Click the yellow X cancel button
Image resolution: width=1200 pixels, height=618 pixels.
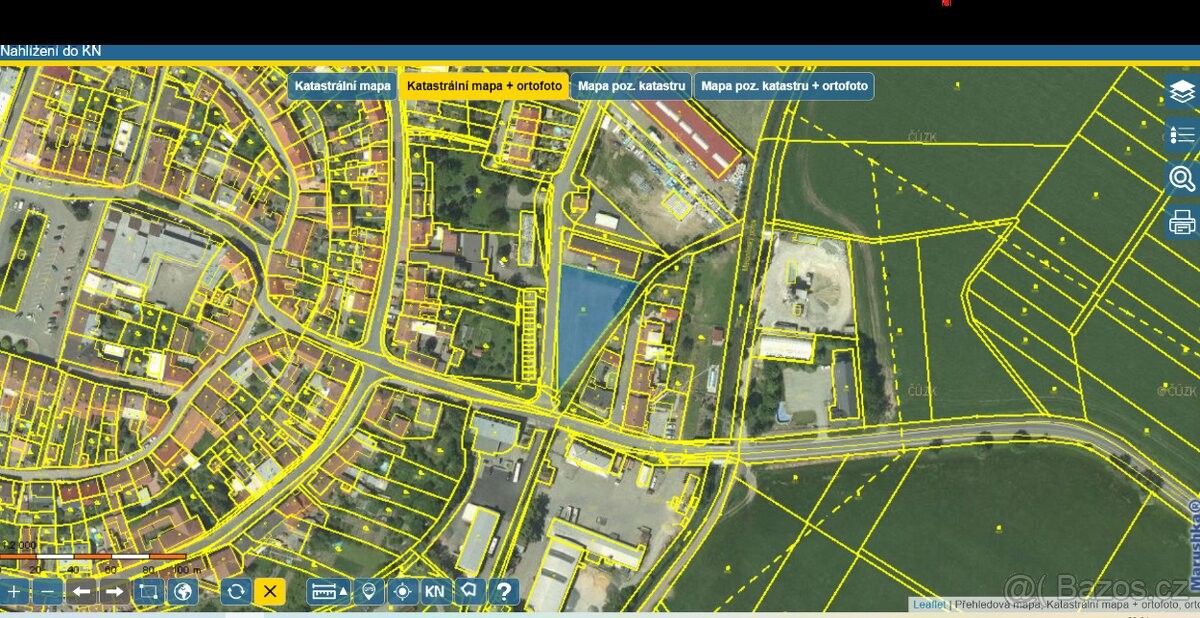pos(269,591)
